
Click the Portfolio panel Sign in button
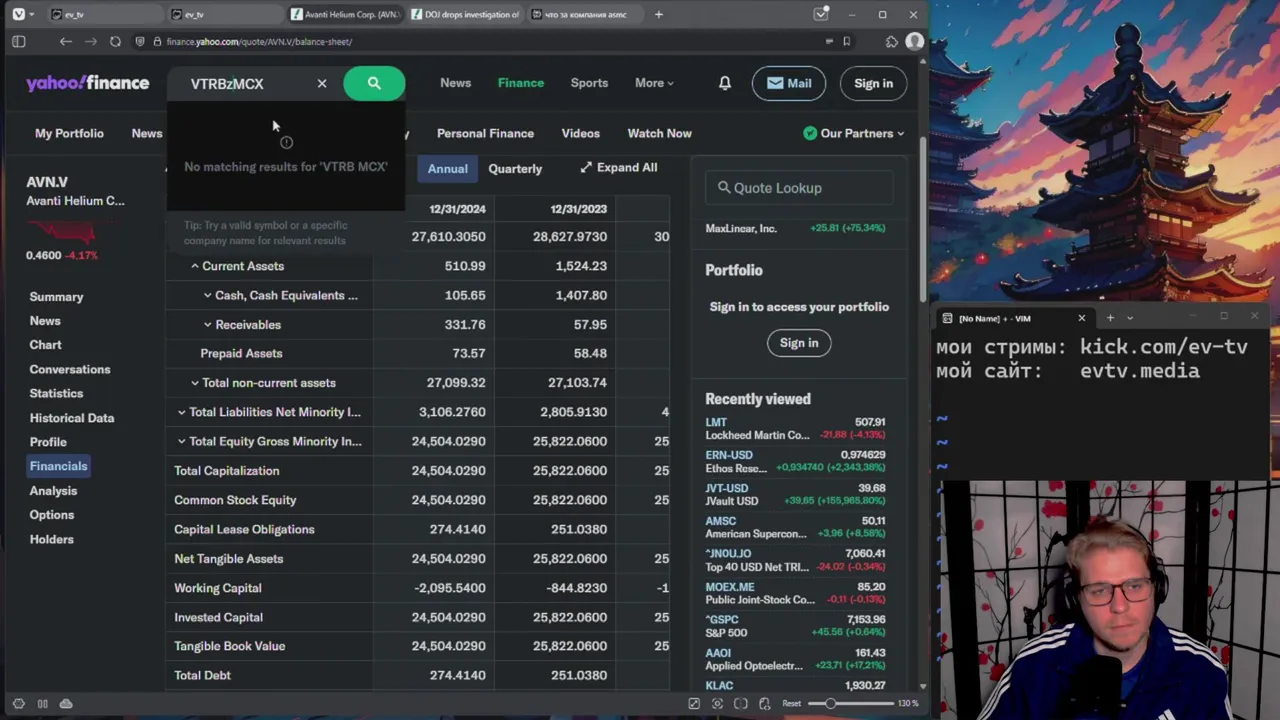(x=799, y=343)
